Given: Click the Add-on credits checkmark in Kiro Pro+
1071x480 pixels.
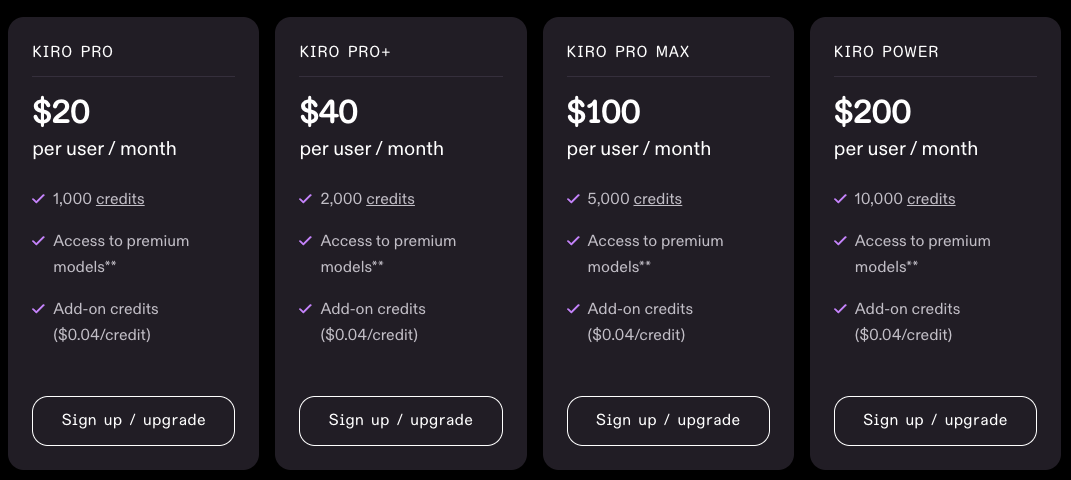Looking at the screenshot, I should (305, 309).
